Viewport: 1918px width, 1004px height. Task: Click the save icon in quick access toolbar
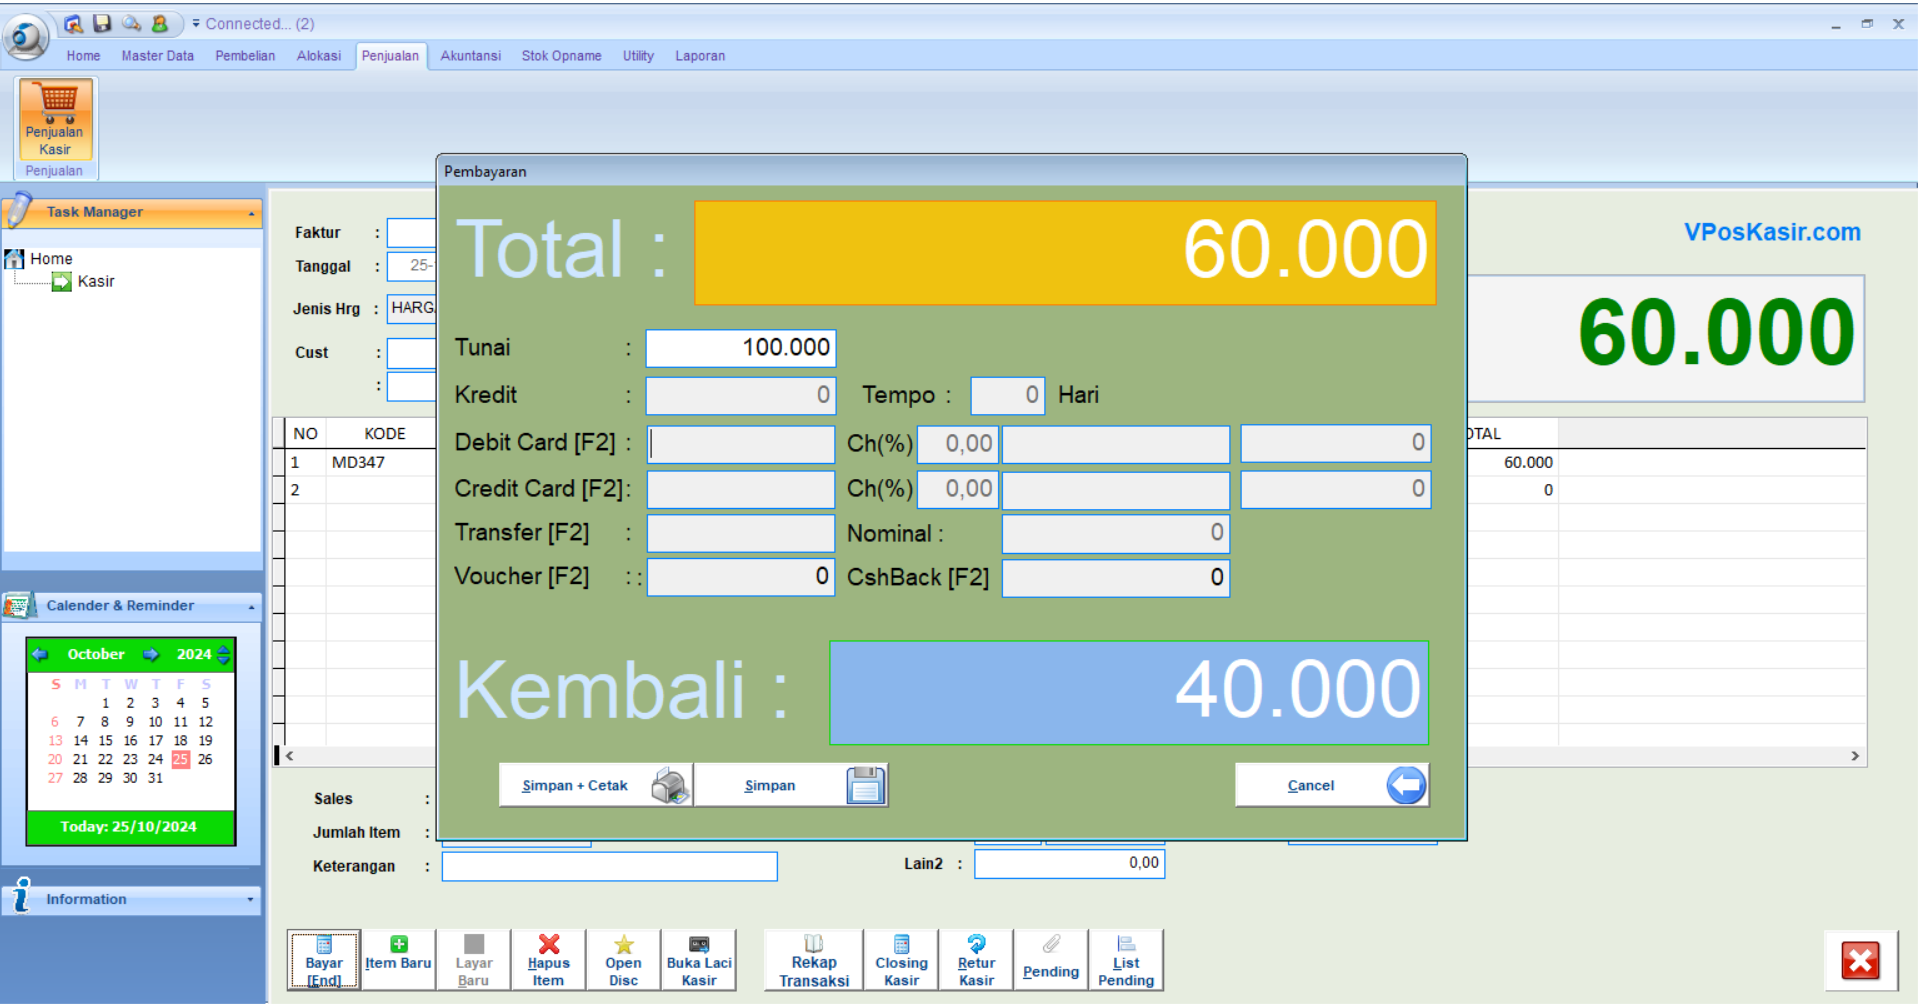102,23
